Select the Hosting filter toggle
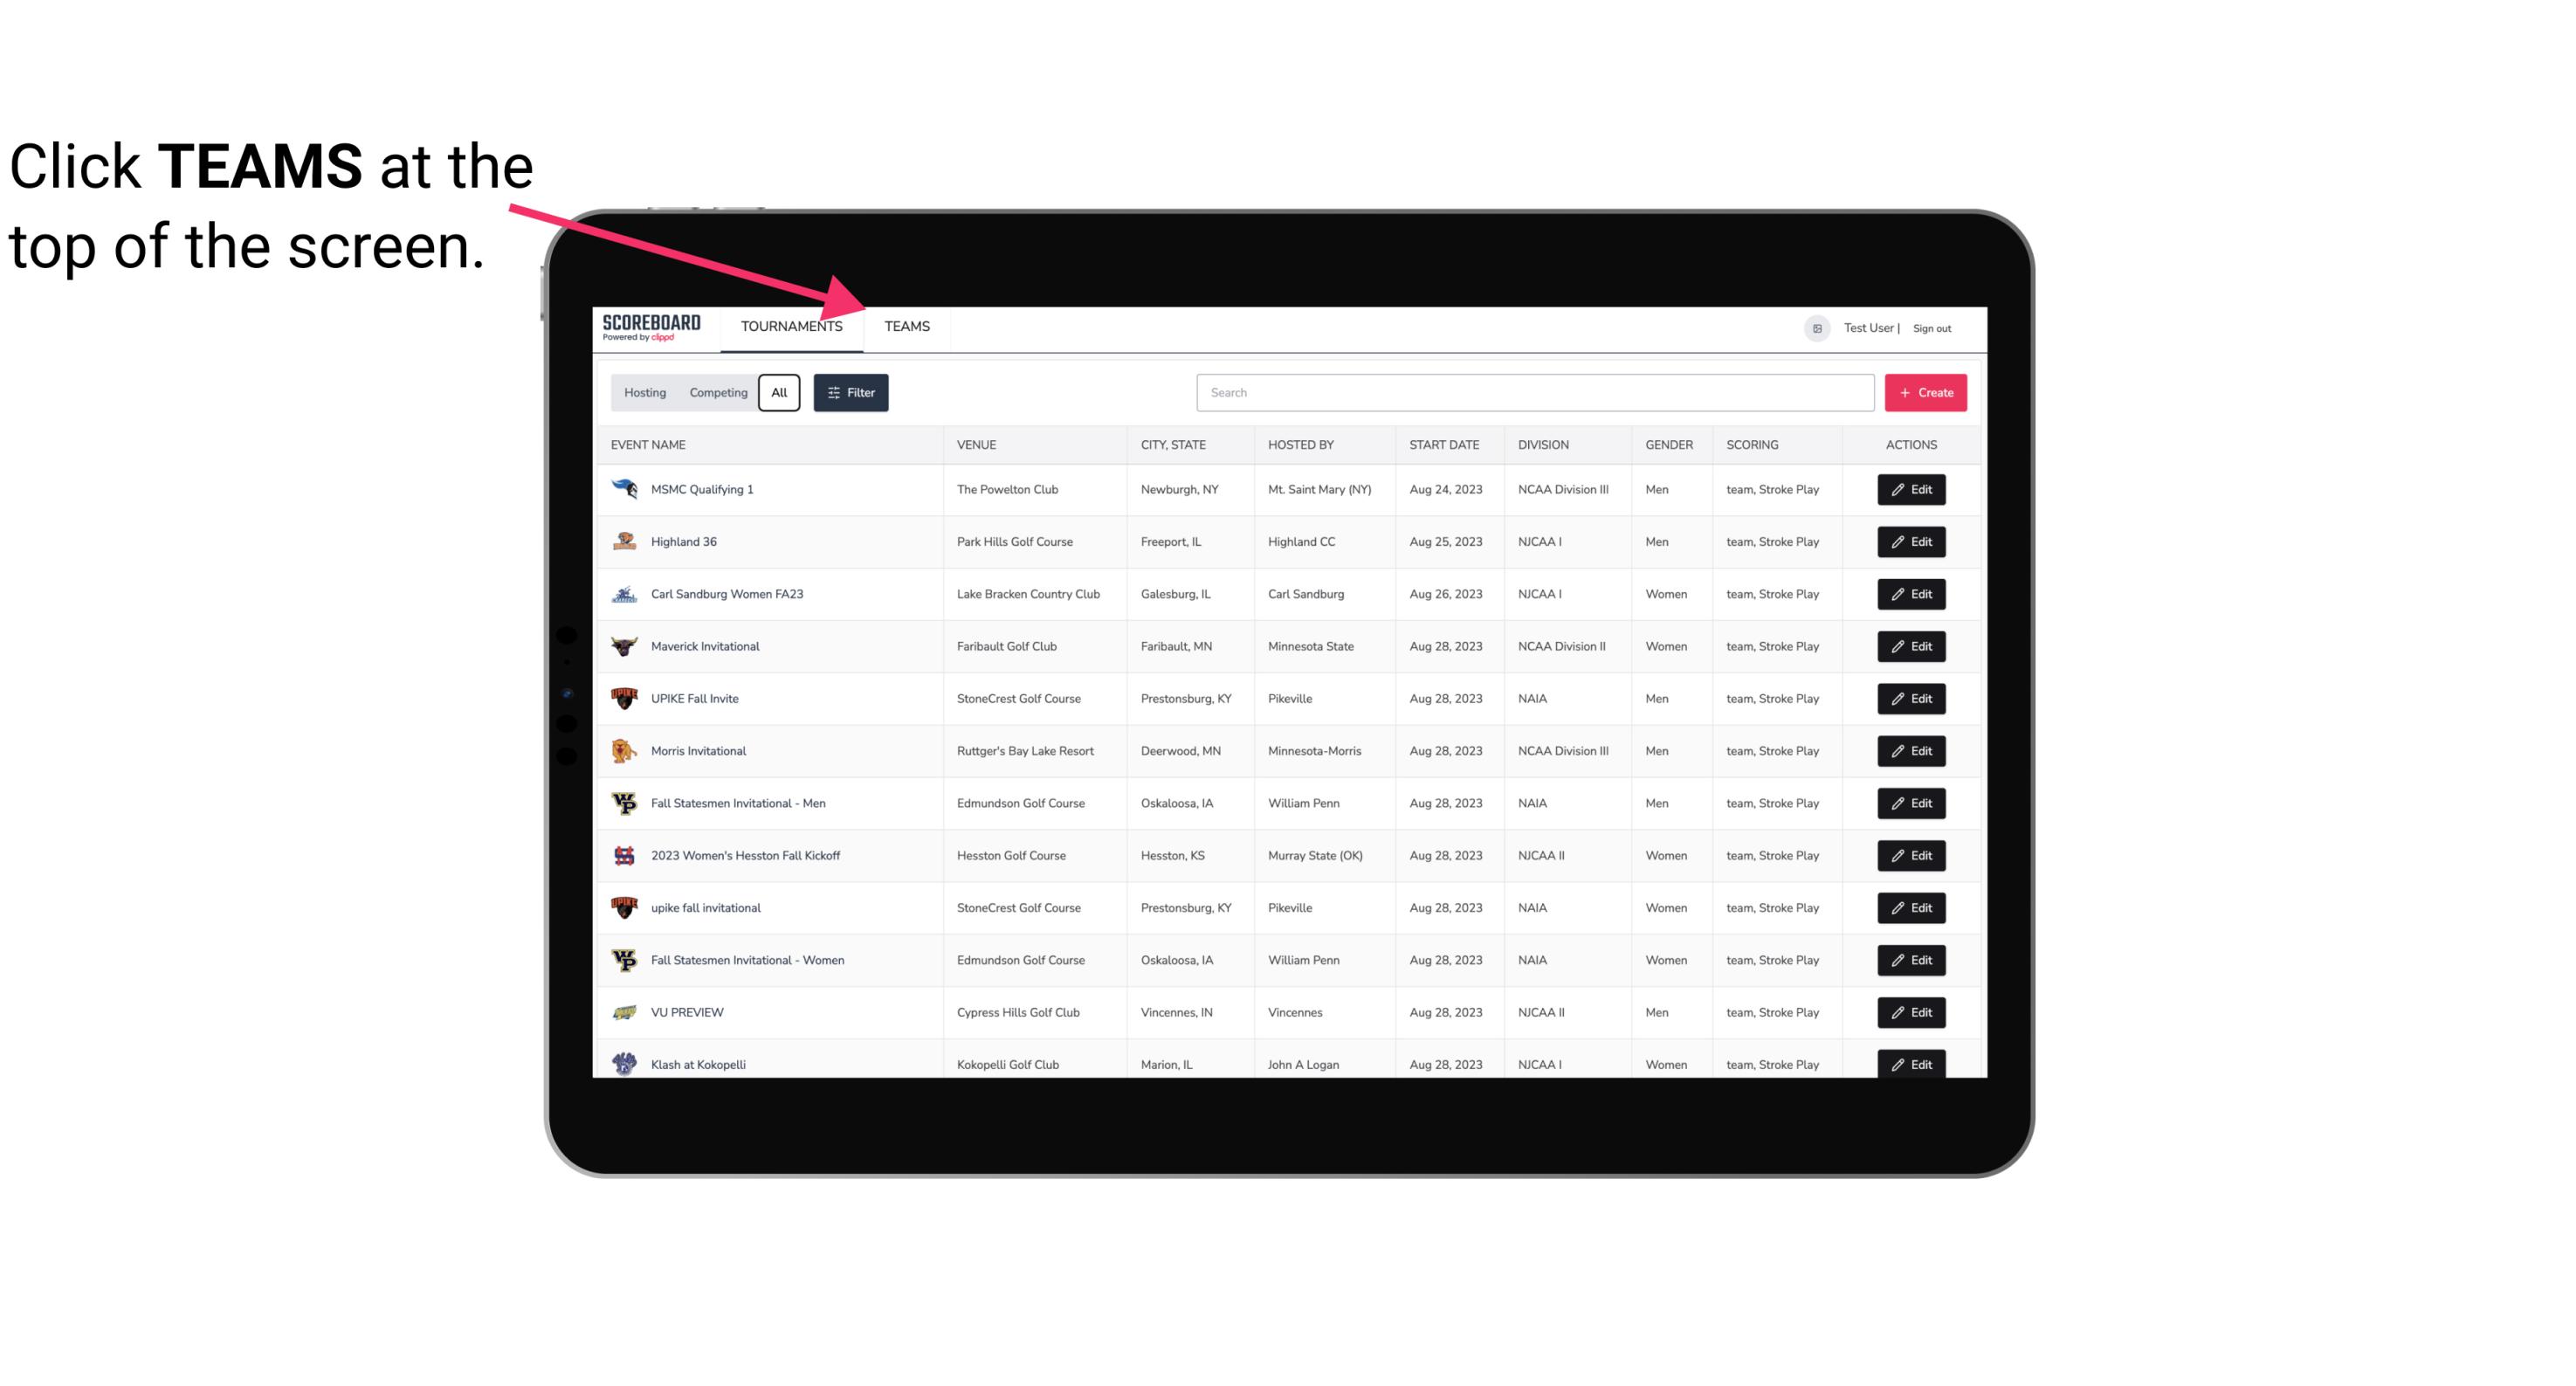The image size is (2576, 1386). pos(644,393)
